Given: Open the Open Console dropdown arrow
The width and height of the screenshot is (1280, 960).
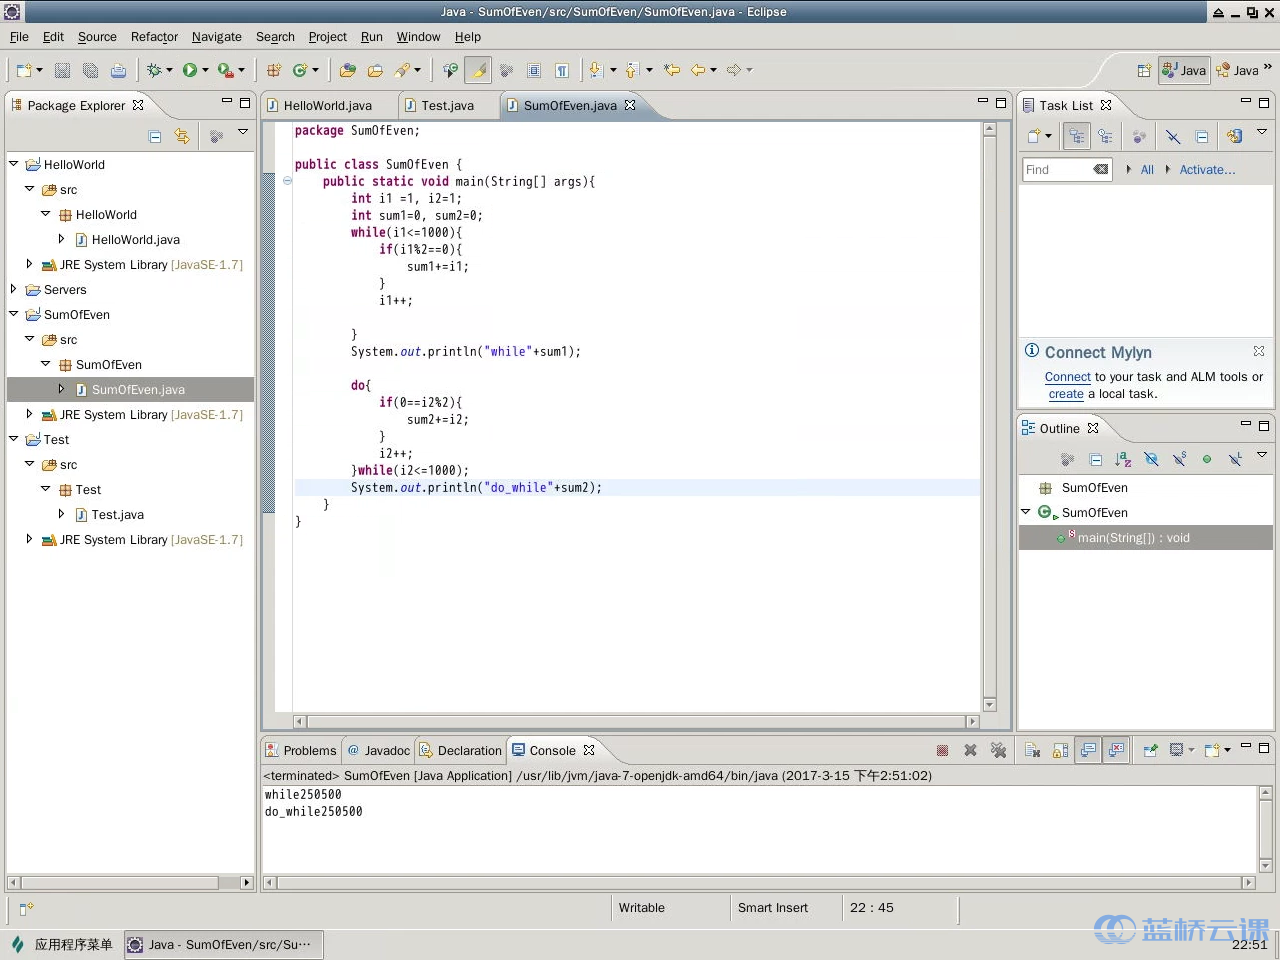Looking at the screenshot, I should pyautogui.click(x=1227, y=750).
